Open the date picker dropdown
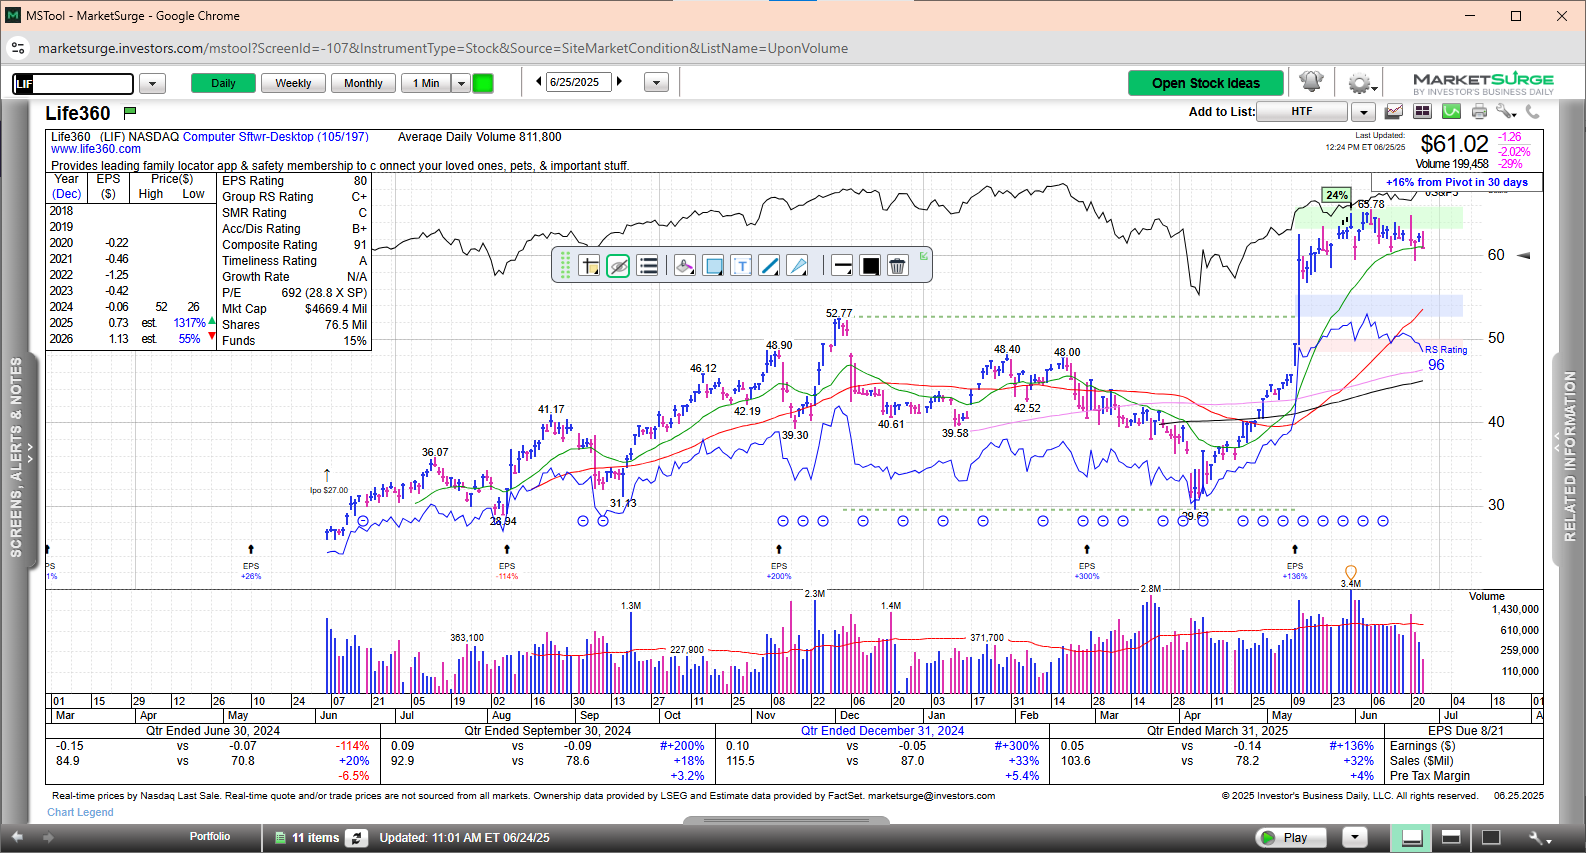The height and width of the screenshot is (853, 1586). [656, 83]
